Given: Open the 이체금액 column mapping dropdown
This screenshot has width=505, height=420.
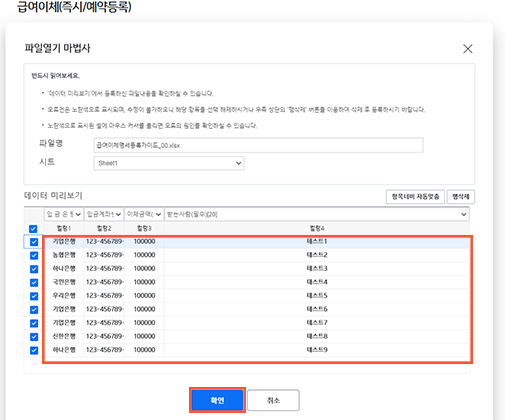Looking at the screenshot, I should click(x=144, y=214).
